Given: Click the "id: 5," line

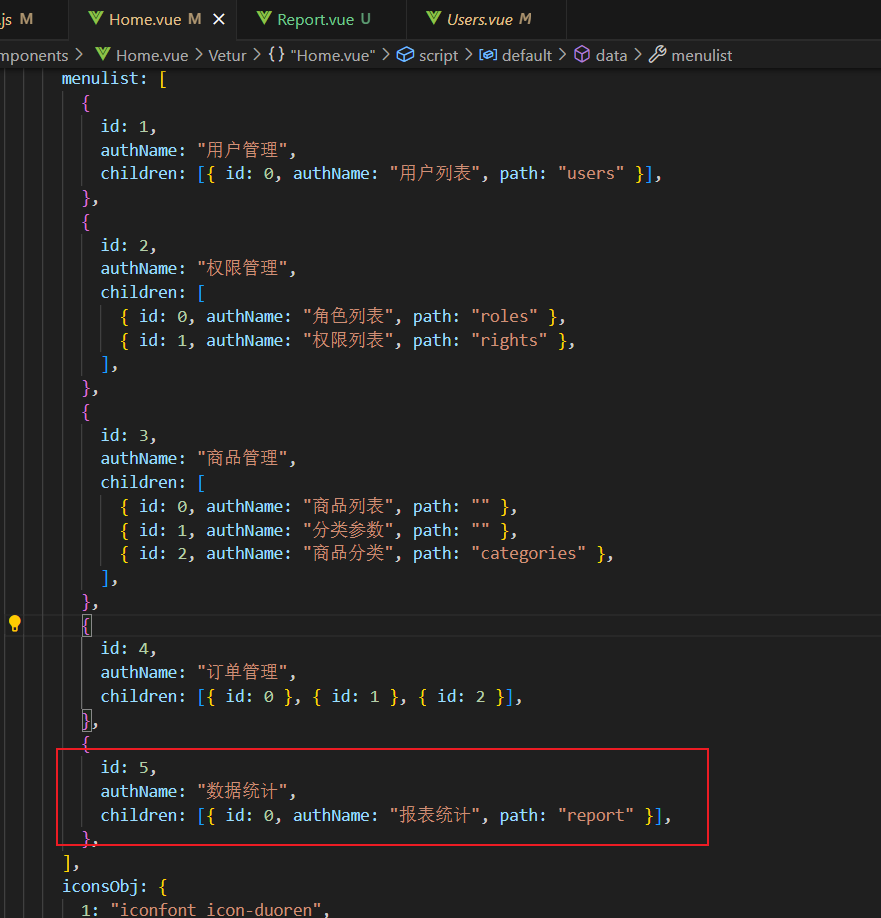Looking at the screenshot, I should [x=128, y=767].
